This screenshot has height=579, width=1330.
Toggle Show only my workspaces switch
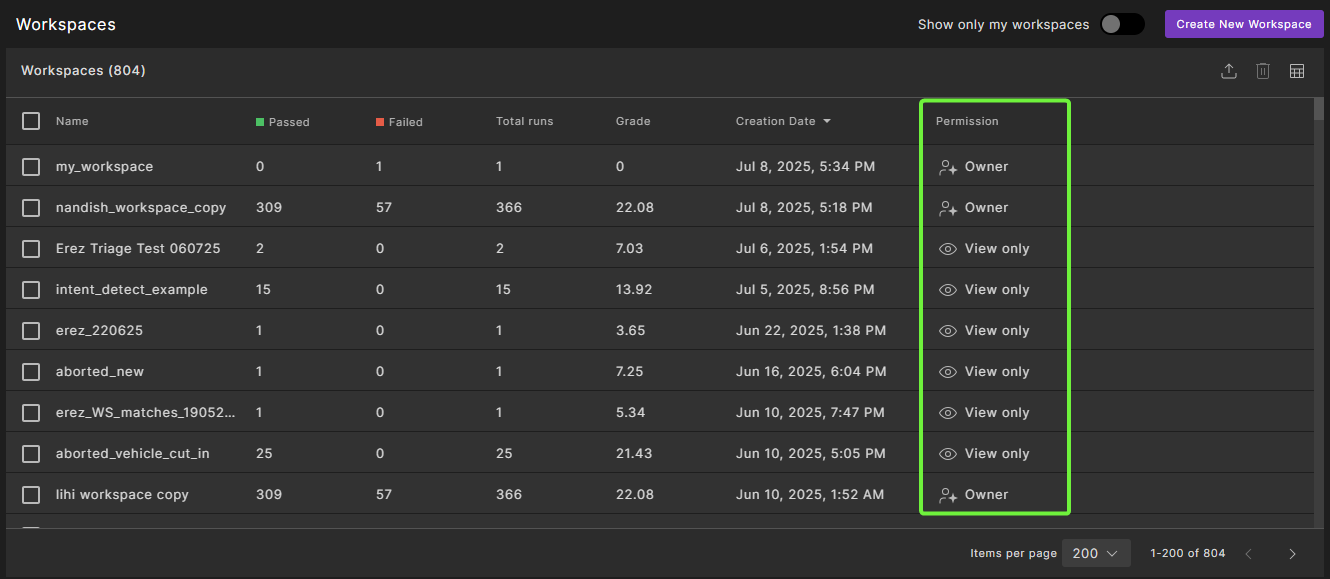tap(1121, 24)
